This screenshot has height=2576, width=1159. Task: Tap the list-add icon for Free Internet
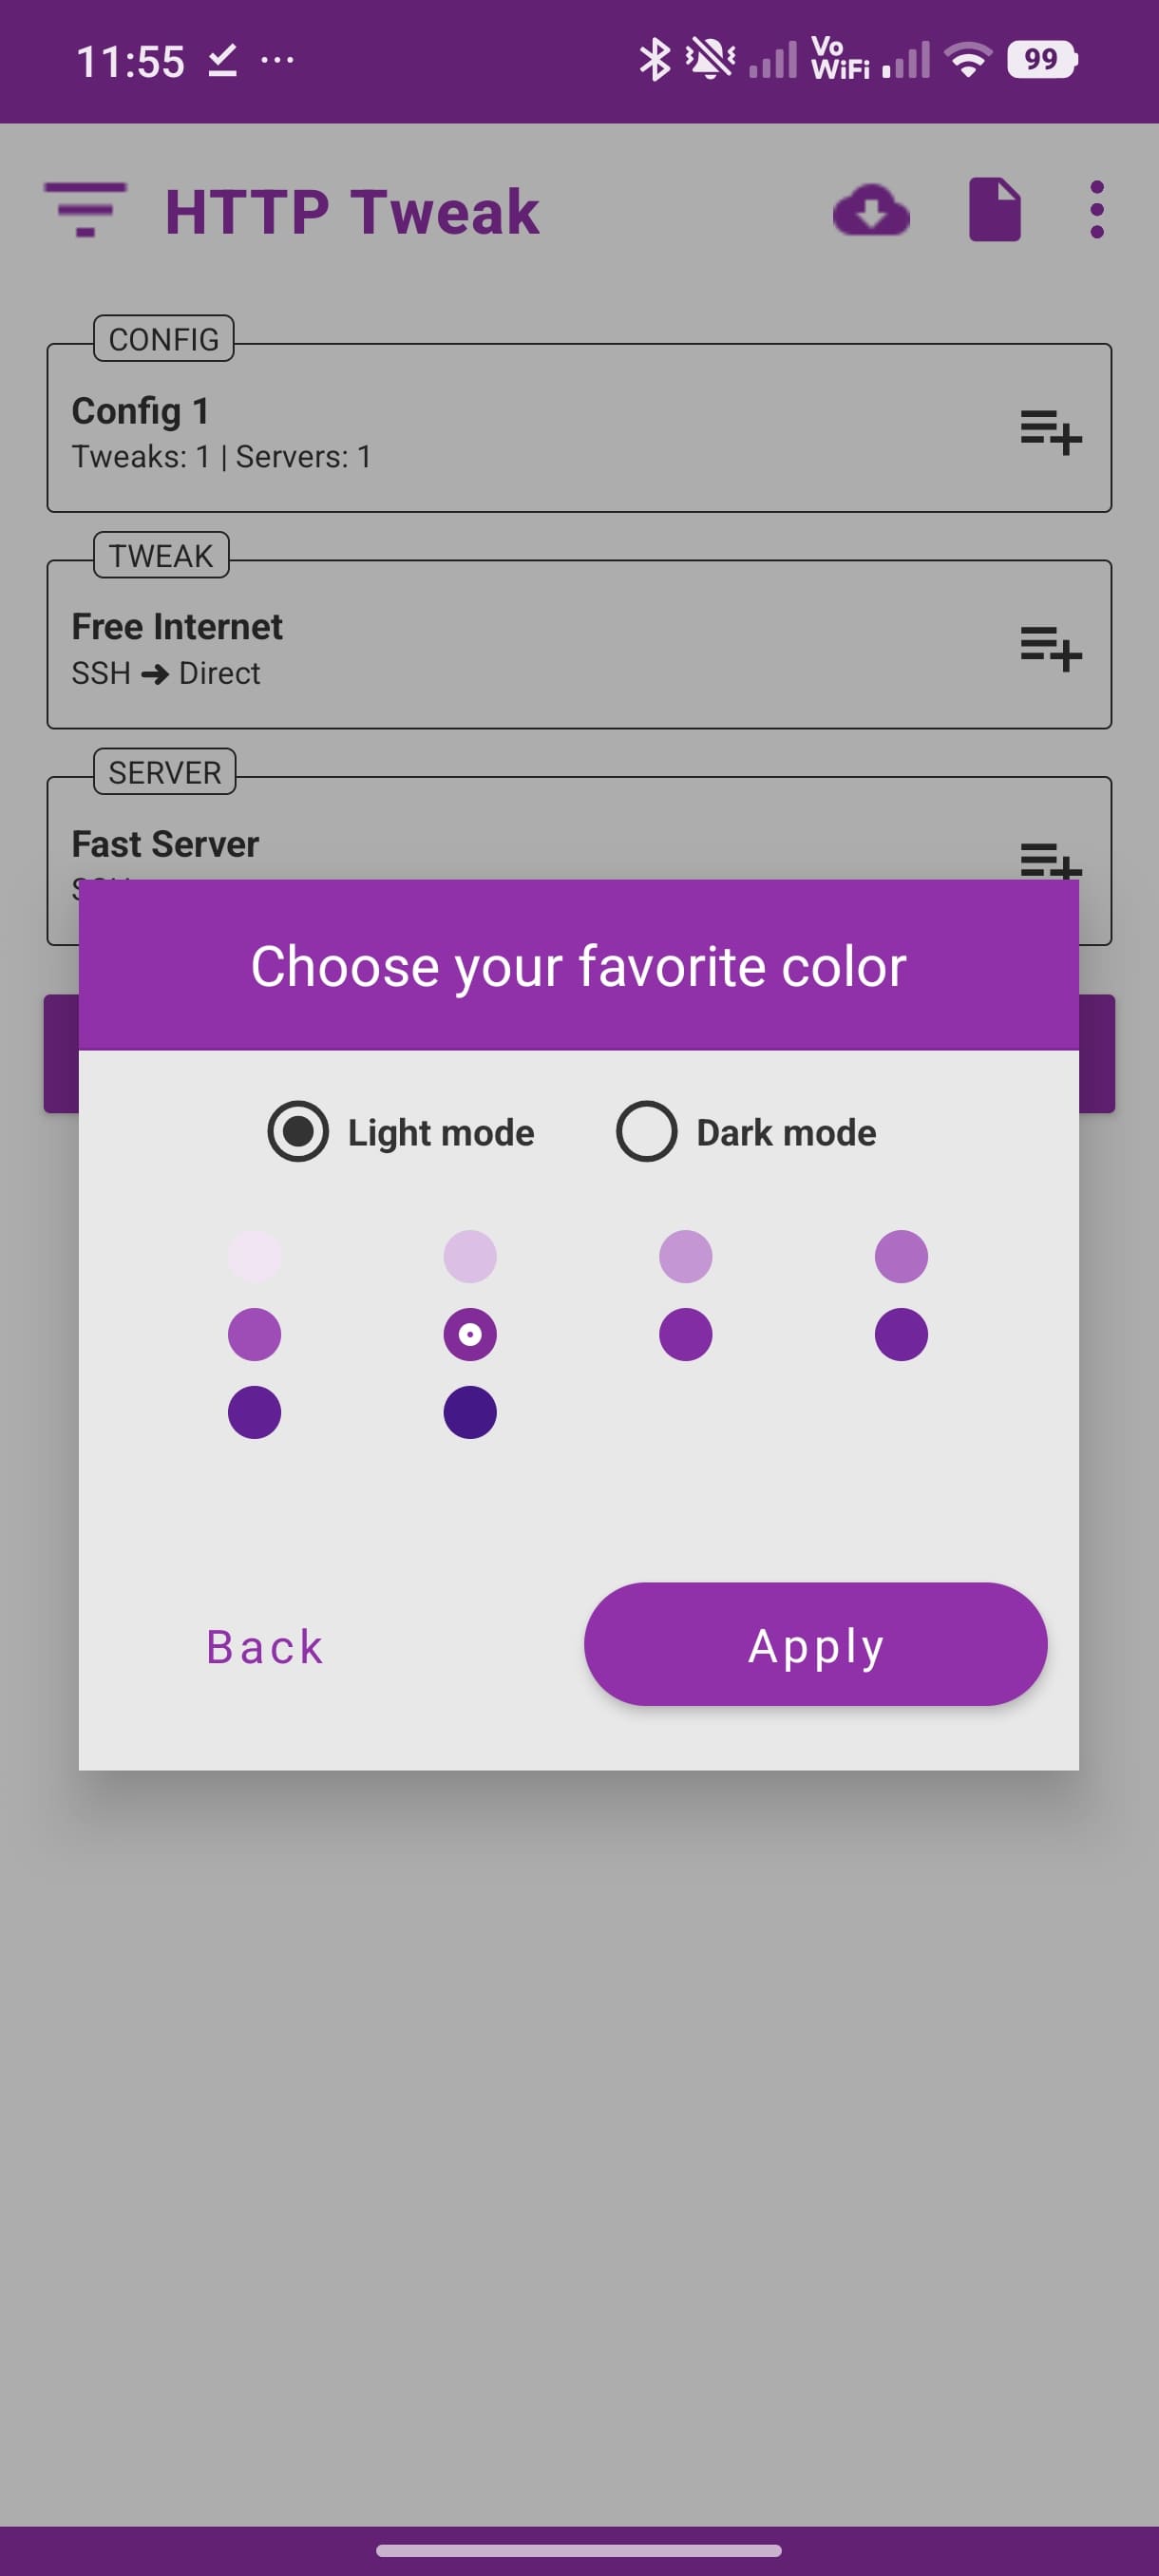(1050, 648)
